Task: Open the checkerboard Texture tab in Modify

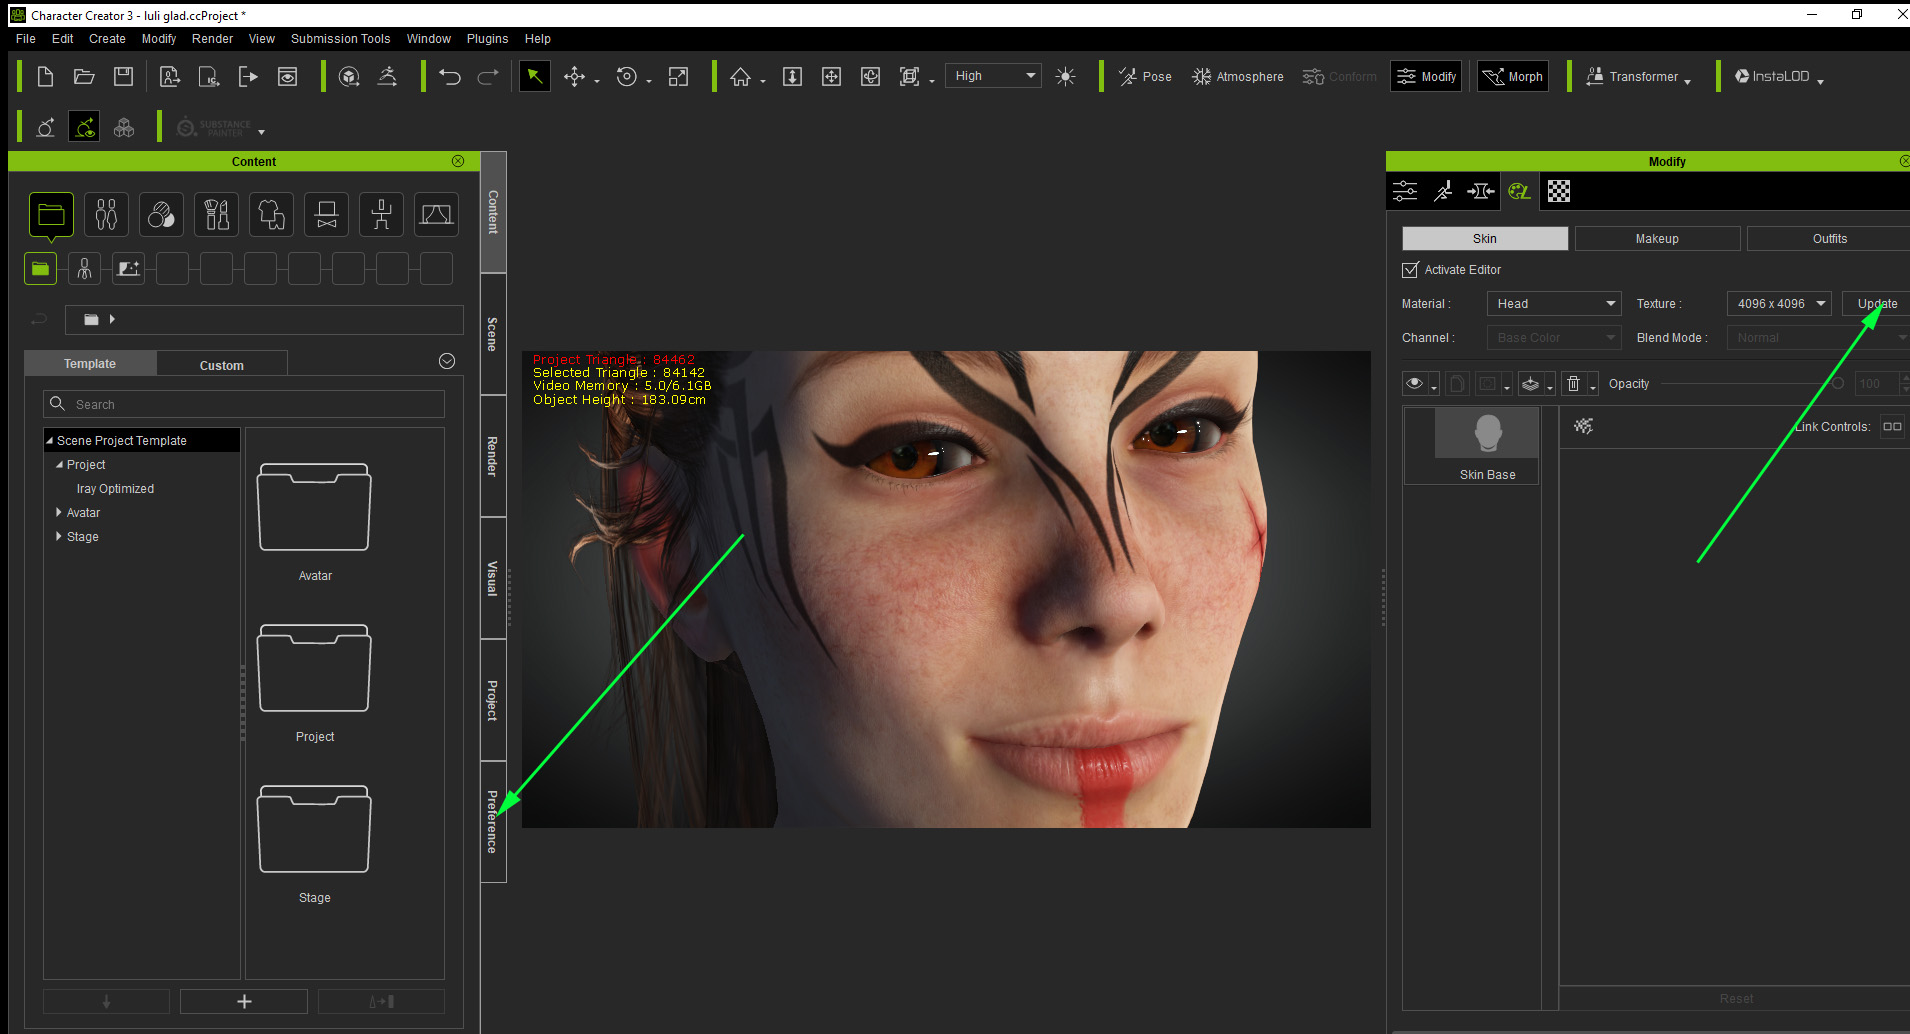Action: 1558,192
